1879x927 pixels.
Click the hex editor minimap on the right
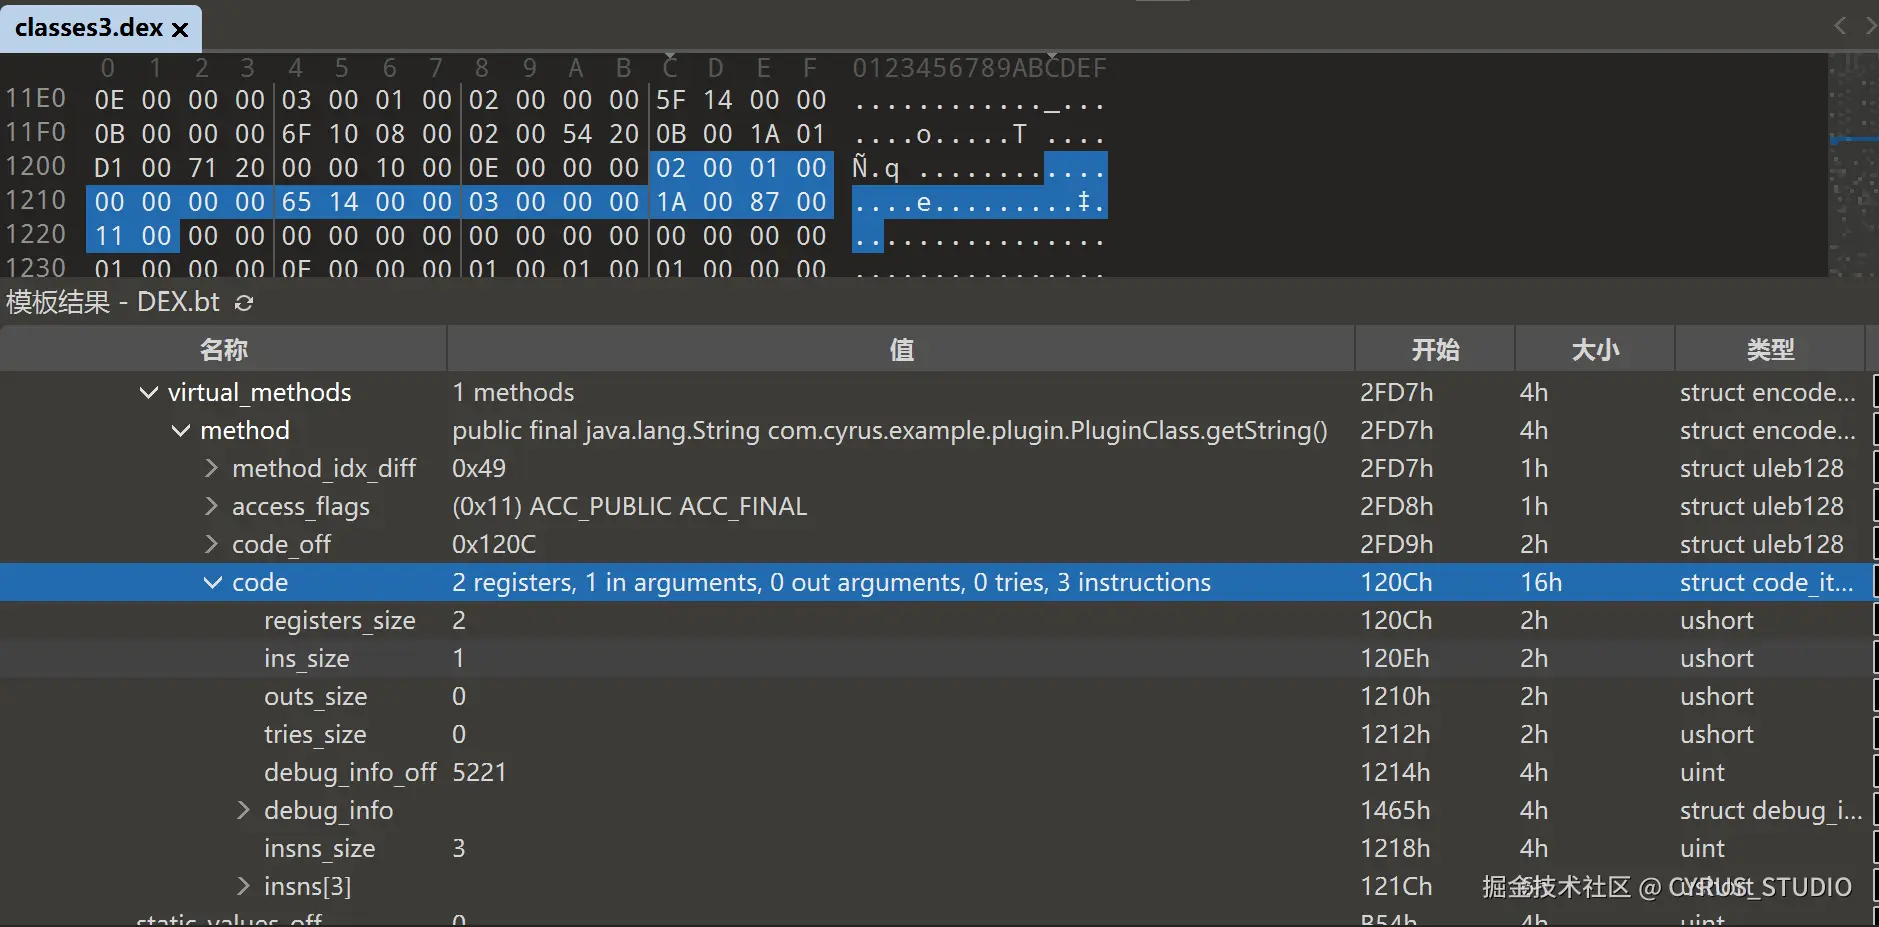1853,165
